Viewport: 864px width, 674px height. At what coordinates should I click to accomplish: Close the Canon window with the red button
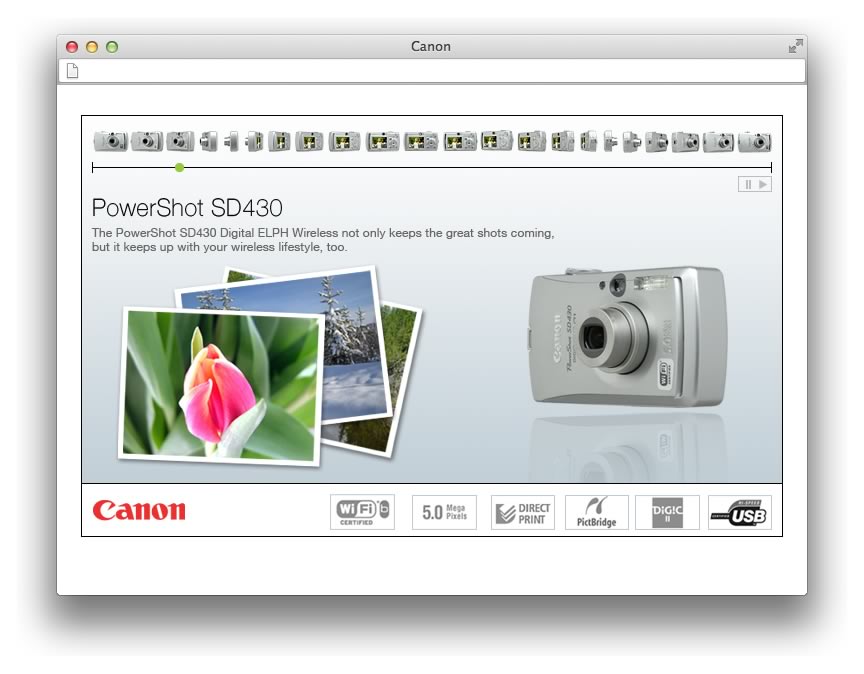[x=72, y=47]
